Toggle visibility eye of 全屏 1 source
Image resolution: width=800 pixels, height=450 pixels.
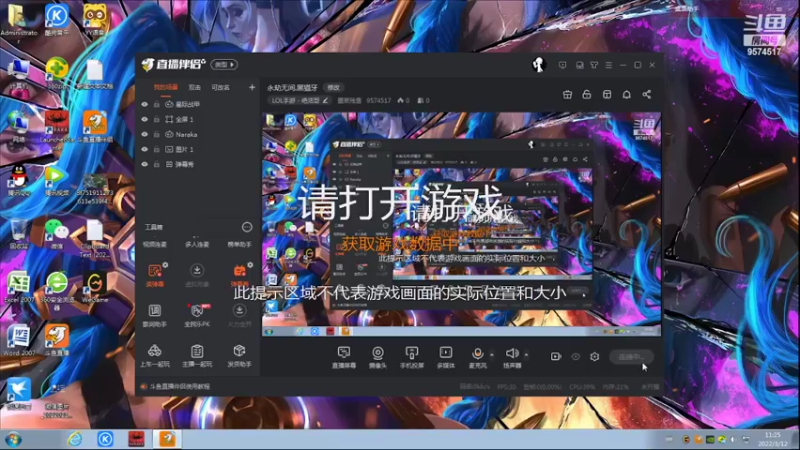click(144, 119)
